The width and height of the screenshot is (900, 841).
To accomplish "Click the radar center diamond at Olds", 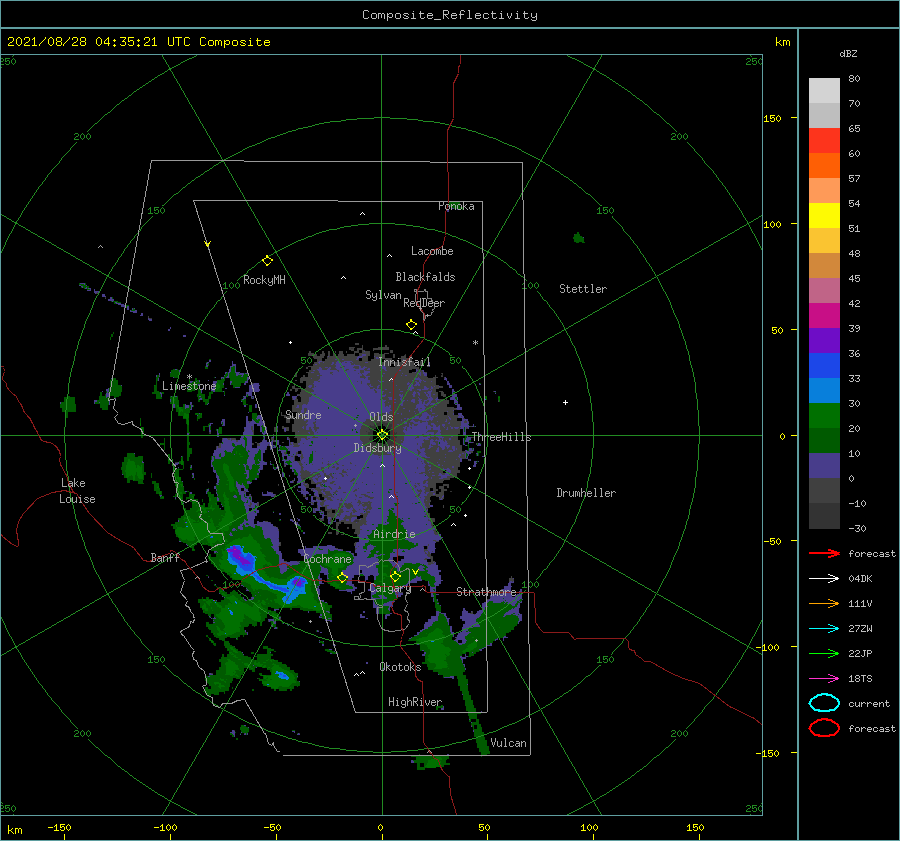I will point(382,435).
